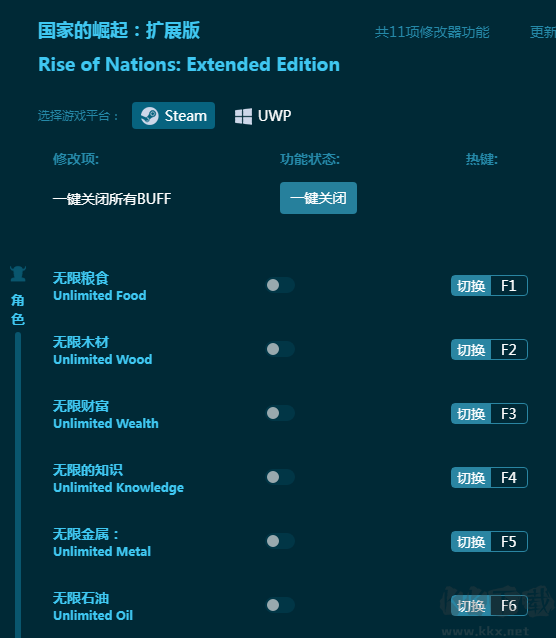
Task: Click the Unlimited Food label
Action: pos(100,295)
